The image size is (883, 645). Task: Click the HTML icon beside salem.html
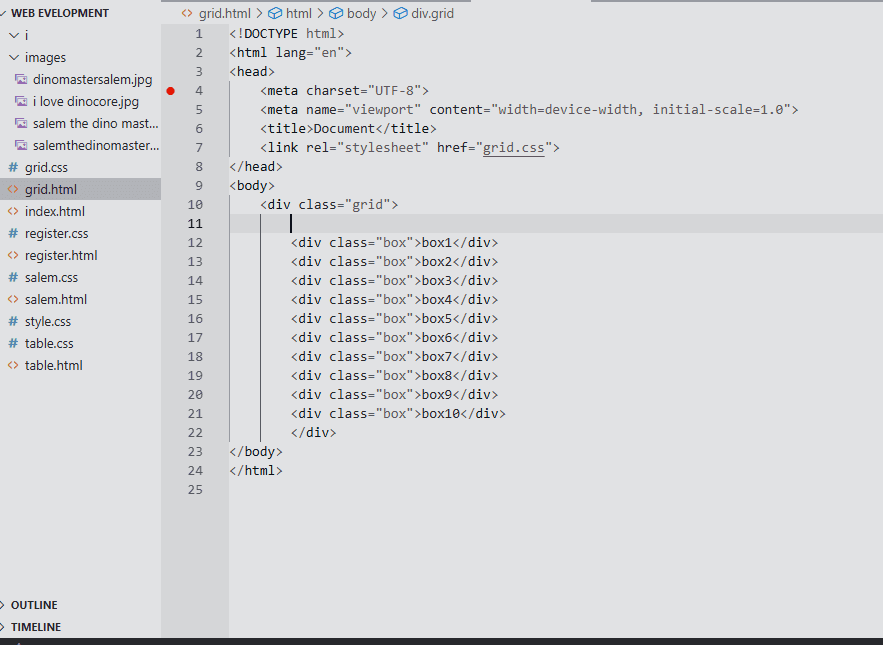pyautogui.click(x=13, y=299)
